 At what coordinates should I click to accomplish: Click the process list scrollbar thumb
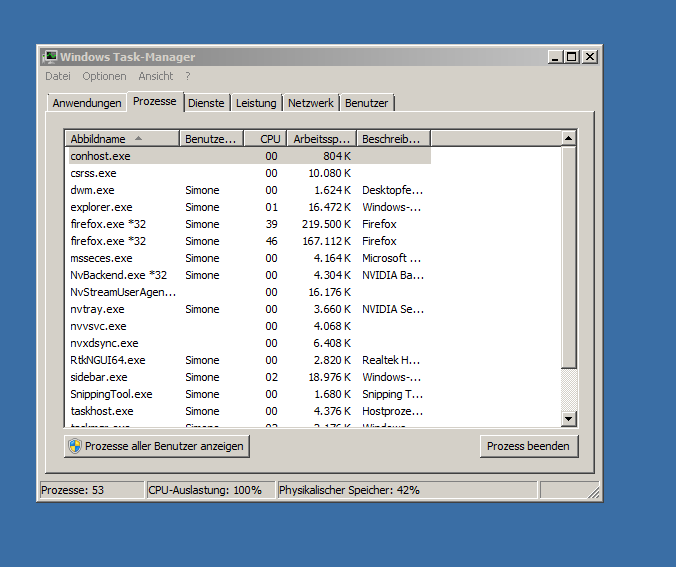pos(568,257)
